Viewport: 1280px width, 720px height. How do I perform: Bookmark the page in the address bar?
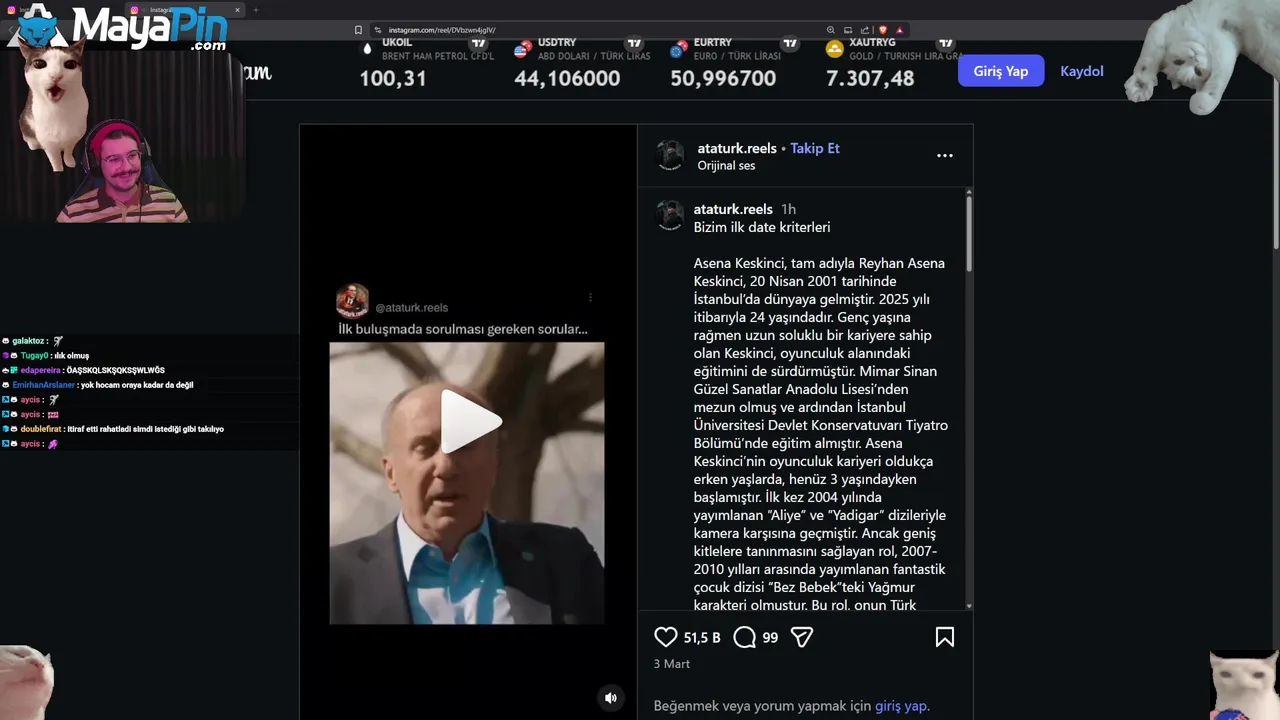coord(358,30)
